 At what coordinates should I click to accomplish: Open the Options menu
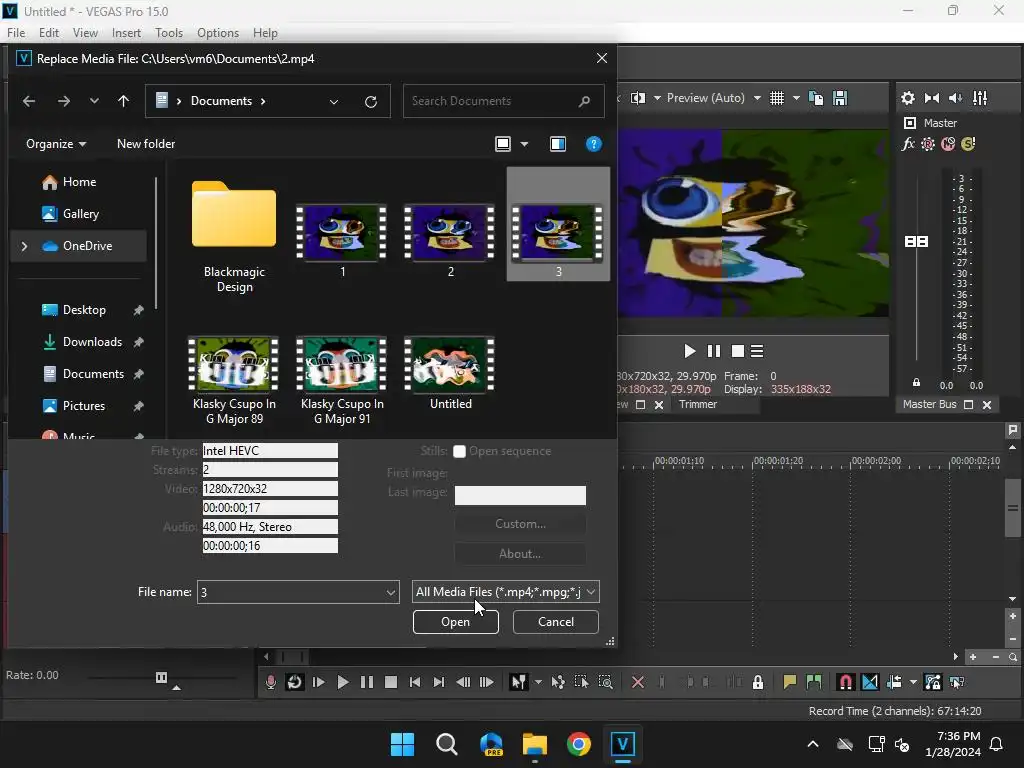pos(218,33)
